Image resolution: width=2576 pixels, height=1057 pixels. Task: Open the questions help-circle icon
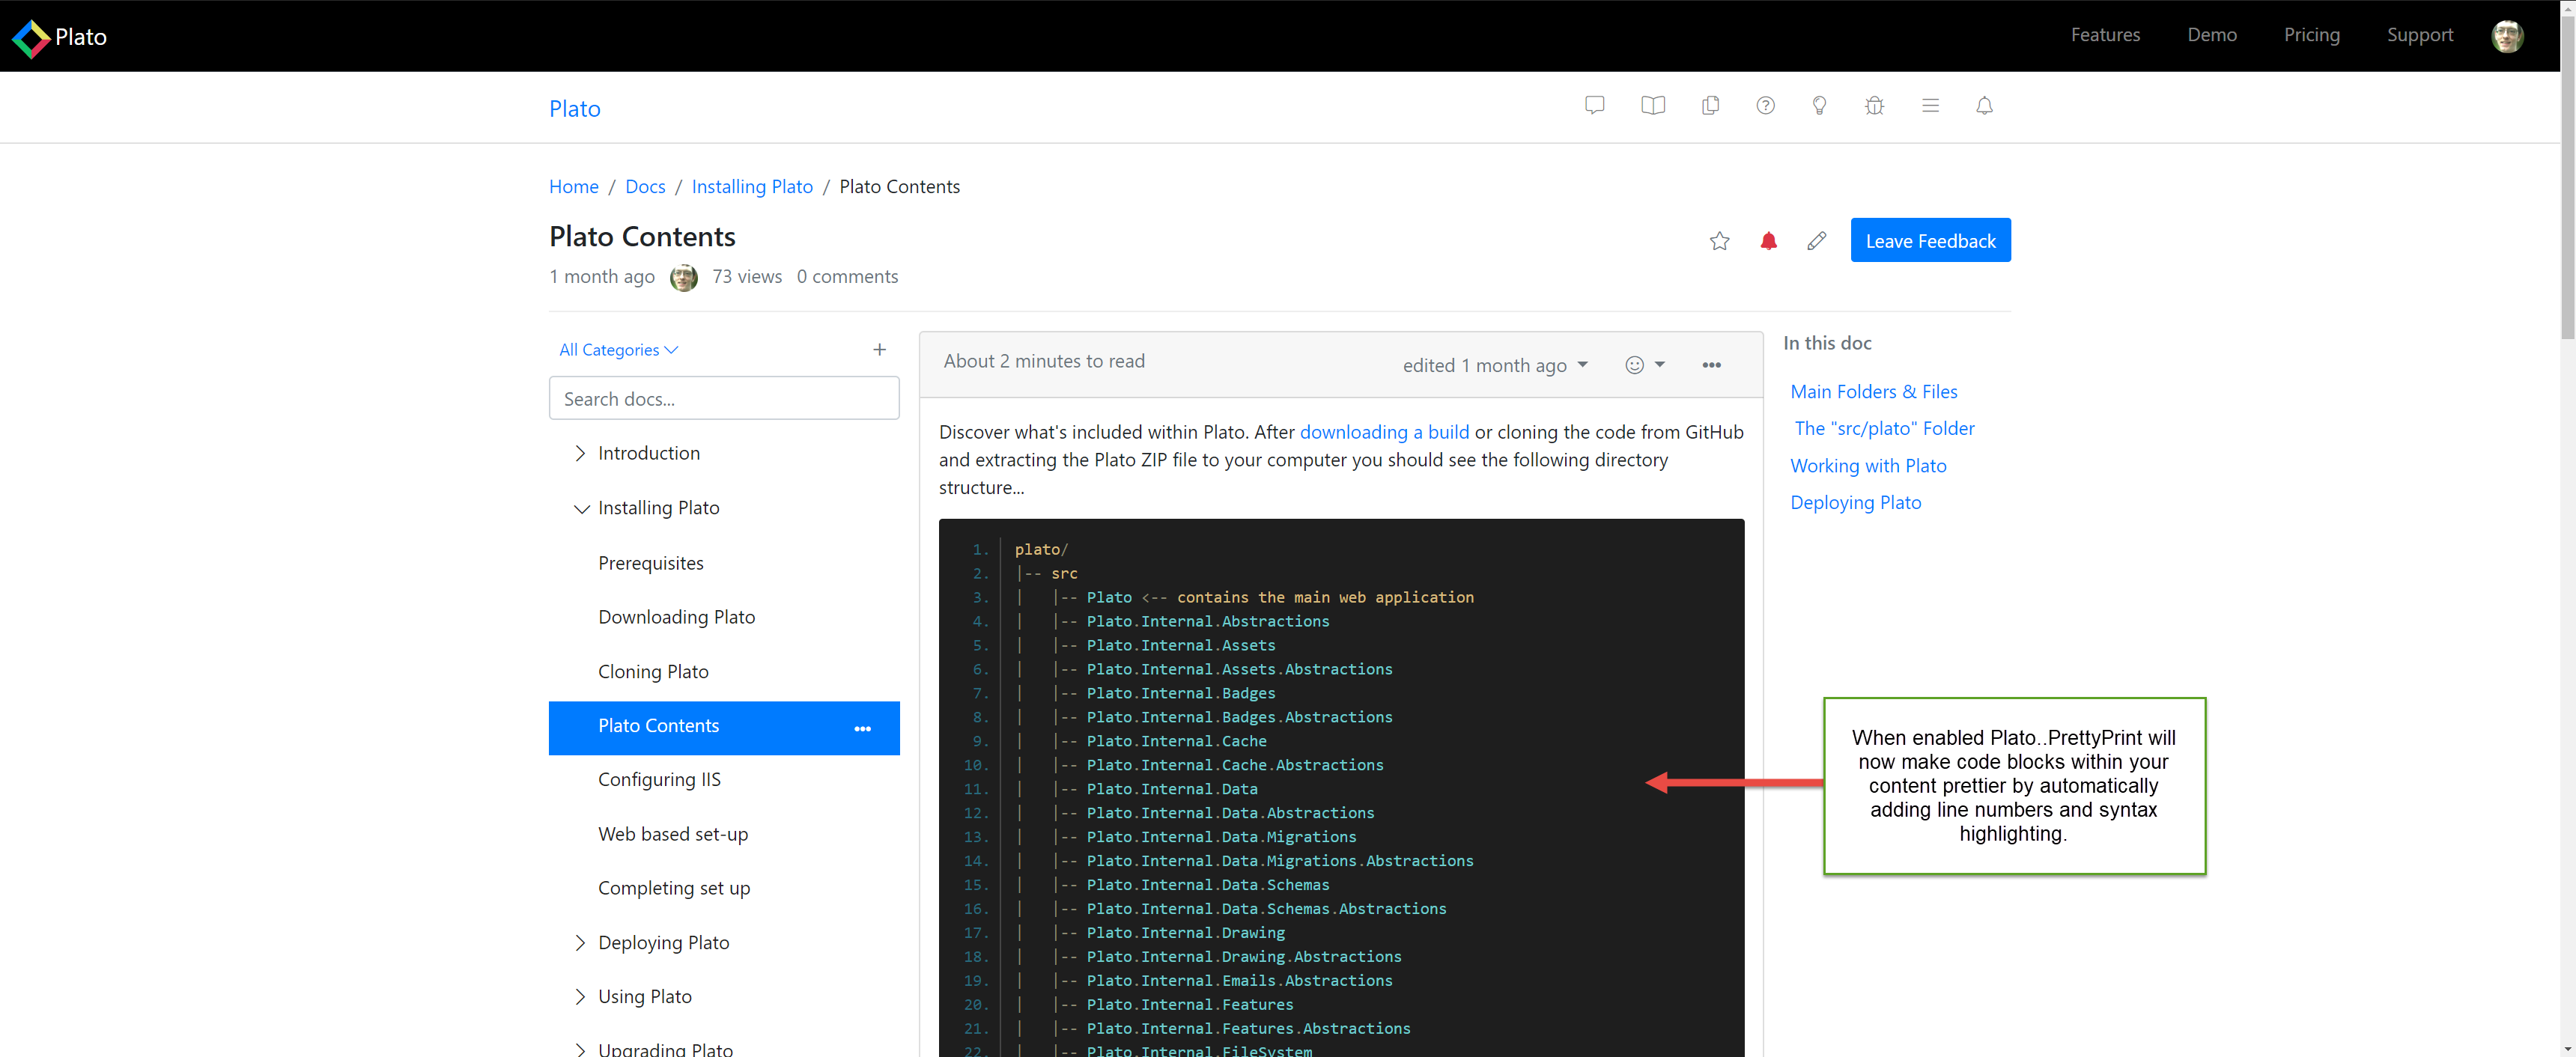(x=1765, y=105)
